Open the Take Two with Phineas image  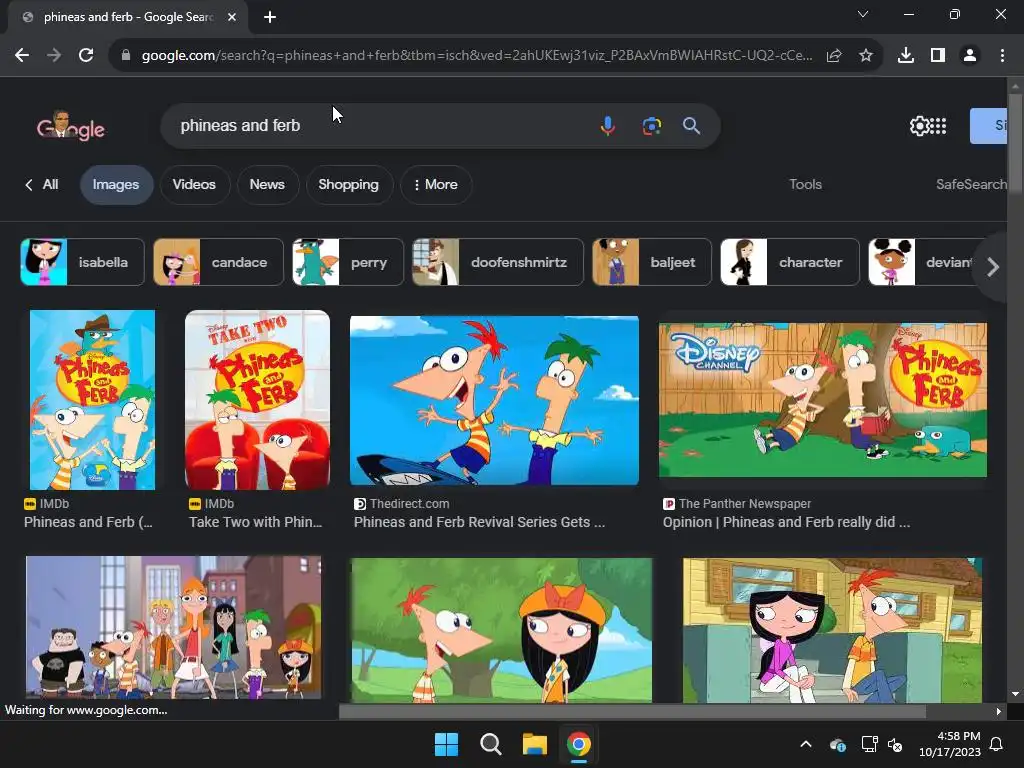click(257, 400)
